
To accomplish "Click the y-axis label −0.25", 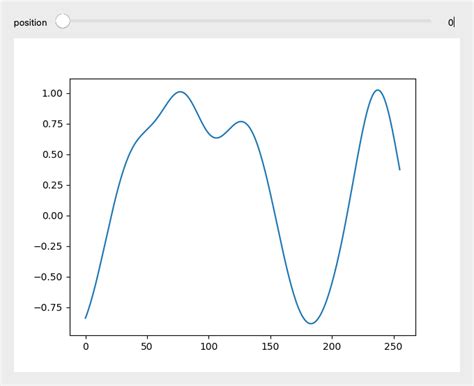I will (x=48, y=247).
